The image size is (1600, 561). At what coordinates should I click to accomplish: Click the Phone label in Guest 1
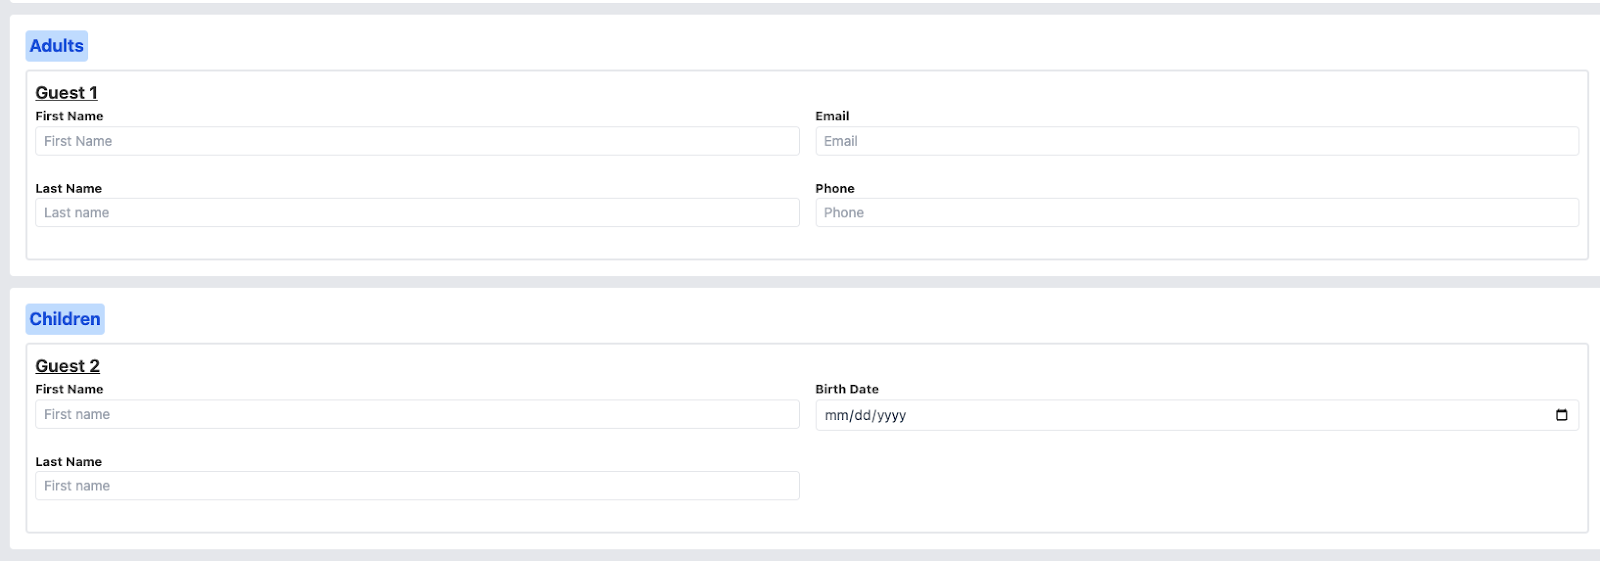[835, 188]
